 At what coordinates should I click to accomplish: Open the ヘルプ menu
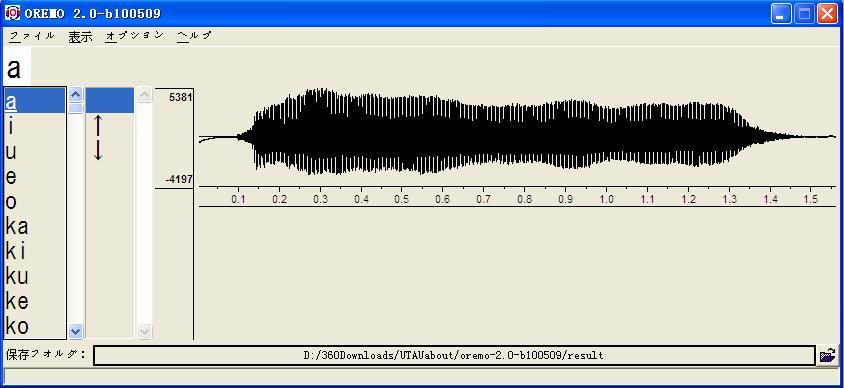(x=194, y=36)
